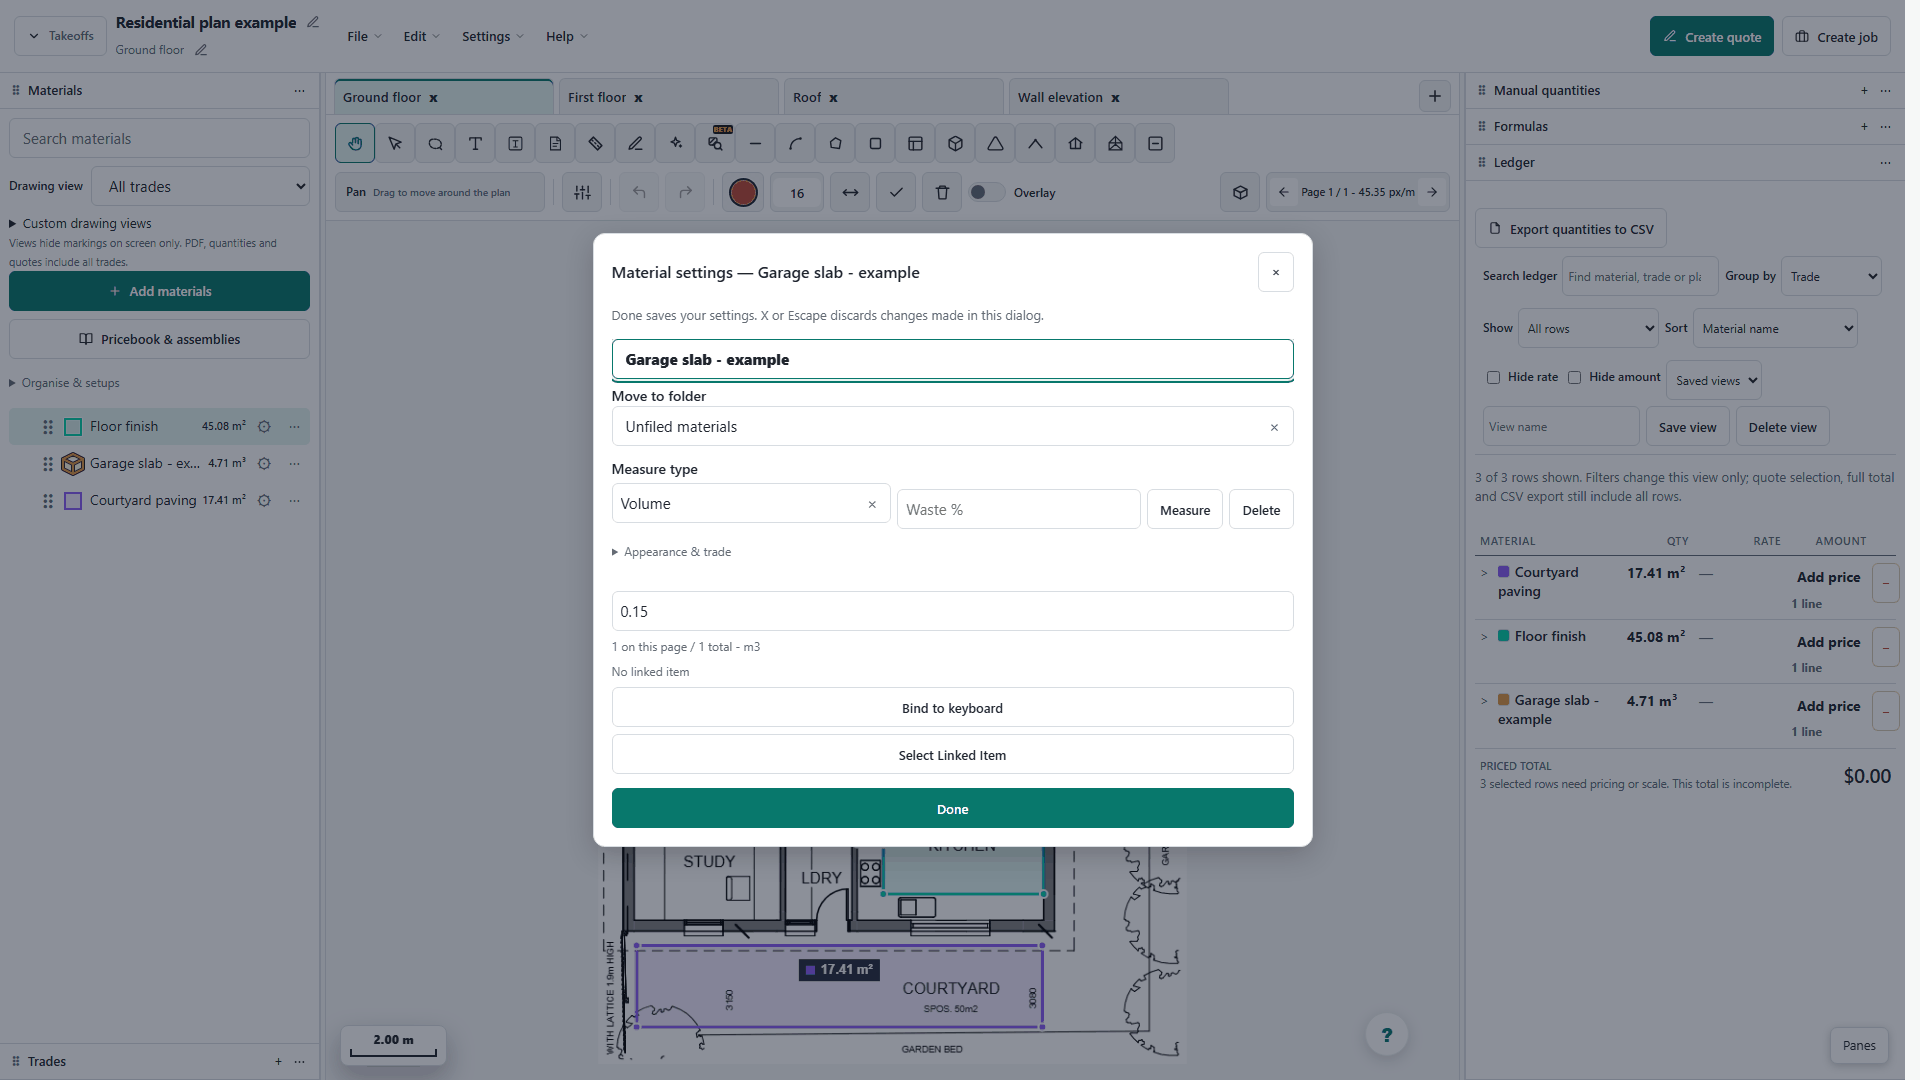Open the Saved views dropdown
The width and height of the screenshot is (1920, 1080).
pyautogui.click(x=1714, y=381)
